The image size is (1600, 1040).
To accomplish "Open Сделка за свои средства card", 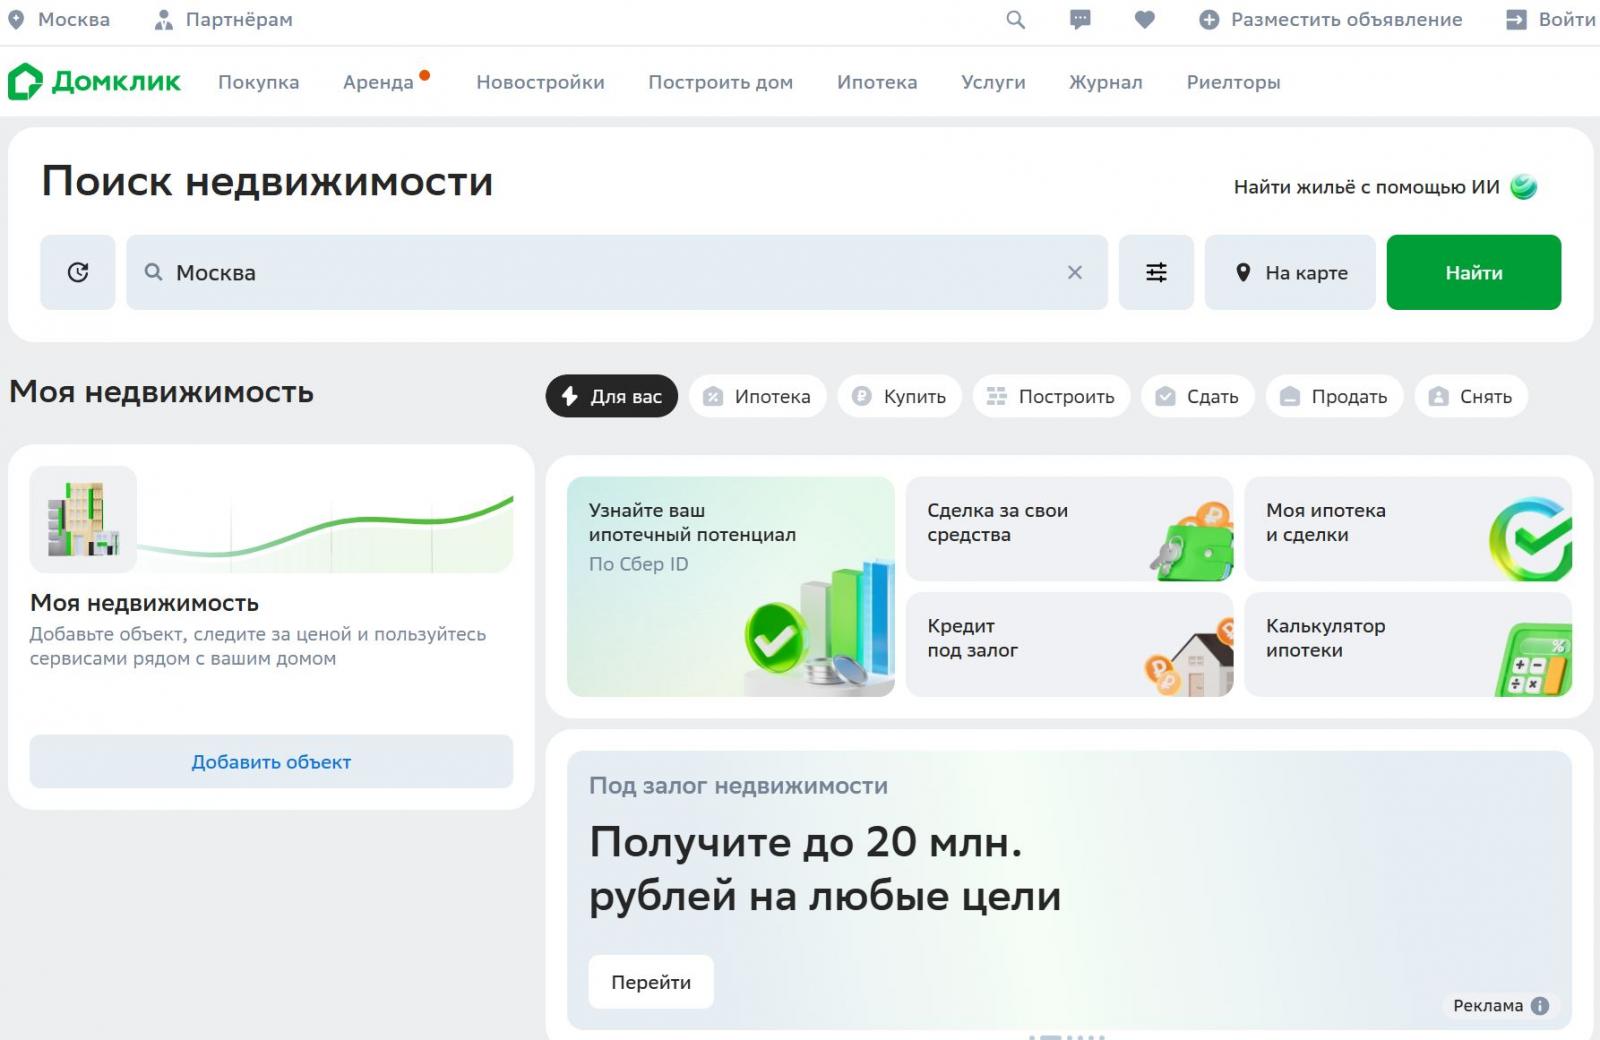I will (x=1070, y=529).
